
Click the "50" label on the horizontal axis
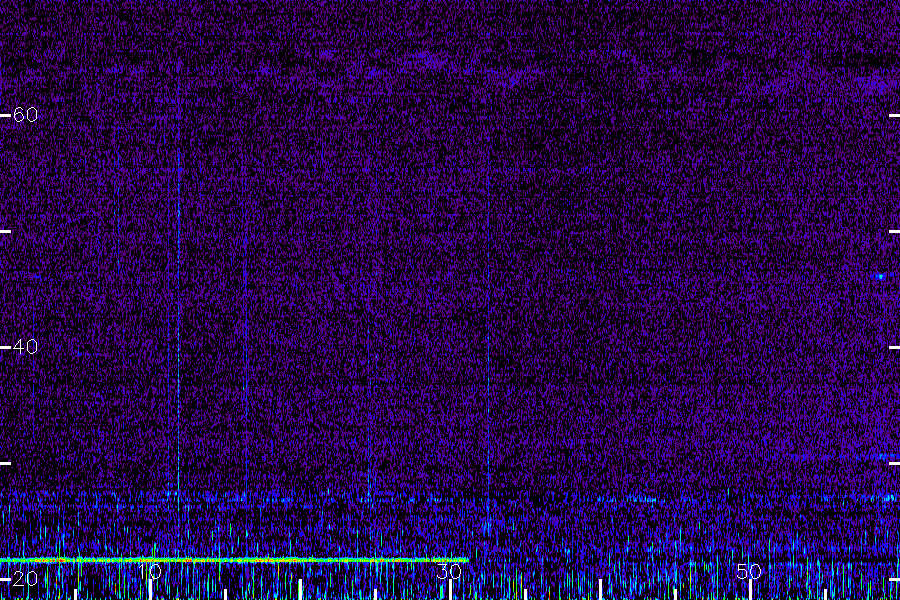click(749, 571)
